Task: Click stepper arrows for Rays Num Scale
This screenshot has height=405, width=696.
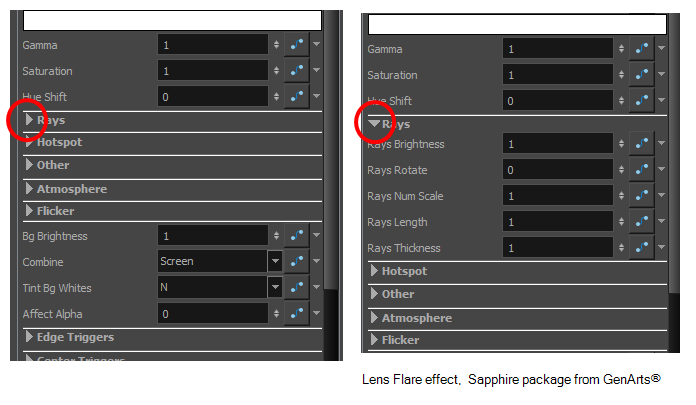Action: click(x=621, y=195)
